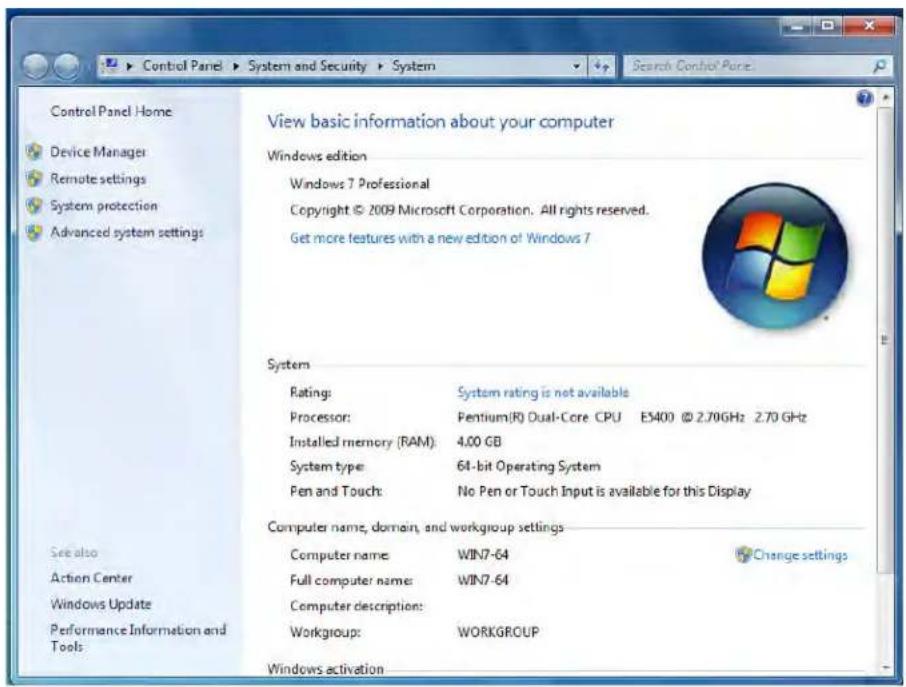Click Get more features with new edition link

point(440,238)
